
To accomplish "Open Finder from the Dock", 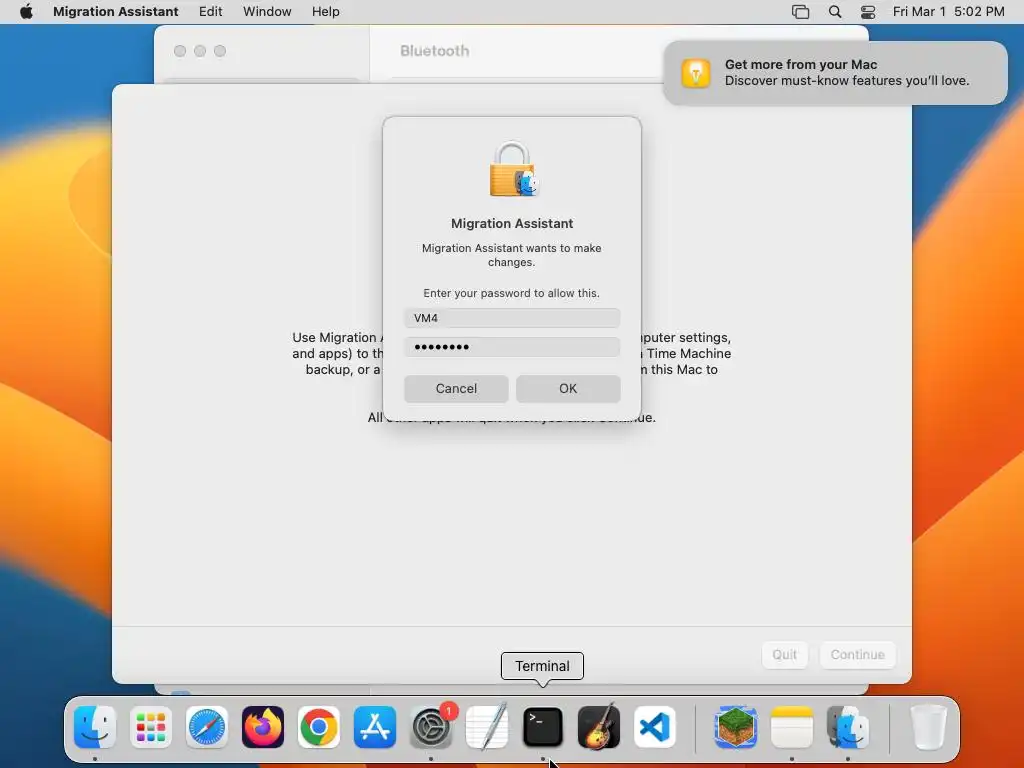I will (95, 727).
